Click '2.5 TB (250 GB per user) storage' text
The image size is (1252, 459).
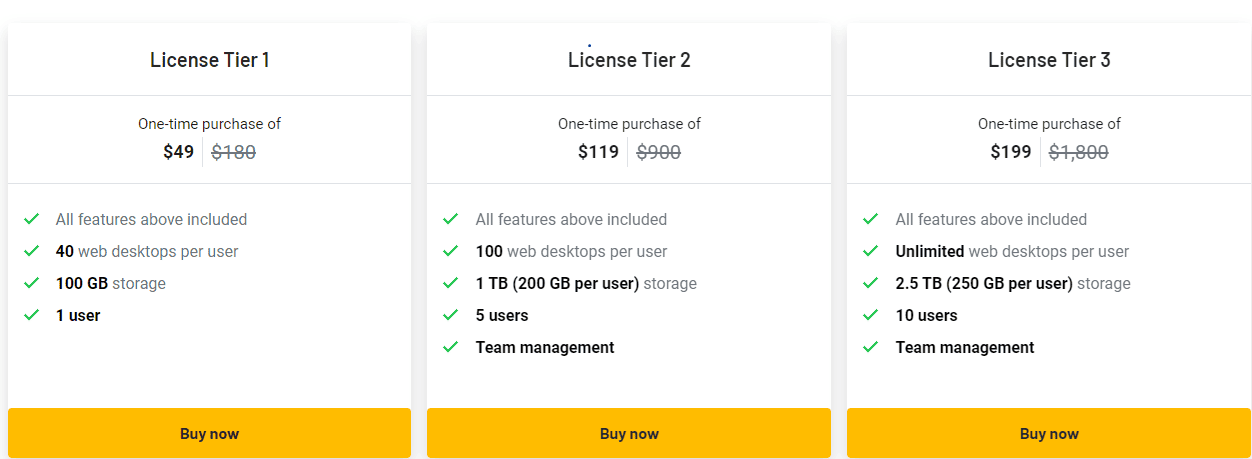click(x=1013, y=284)
